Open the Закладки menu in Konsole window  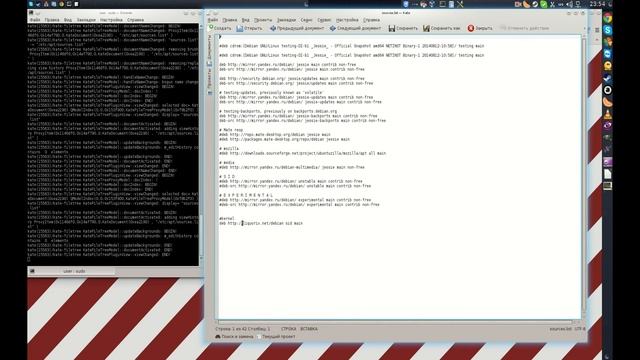[x=86, y=20]
